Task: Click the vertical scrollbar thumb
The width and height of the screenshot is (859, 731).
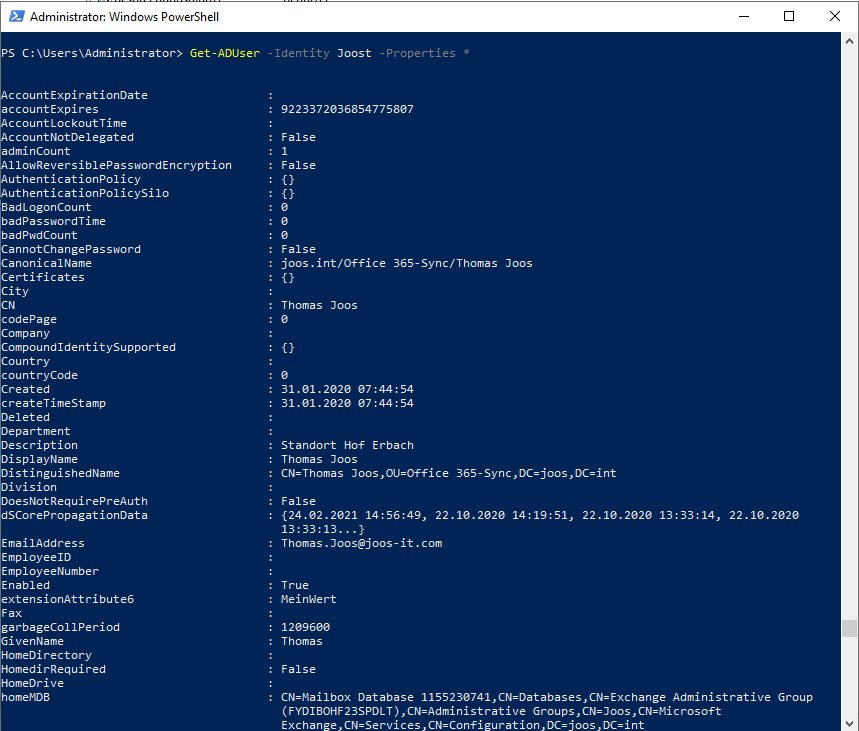Action: click(849, 629)
